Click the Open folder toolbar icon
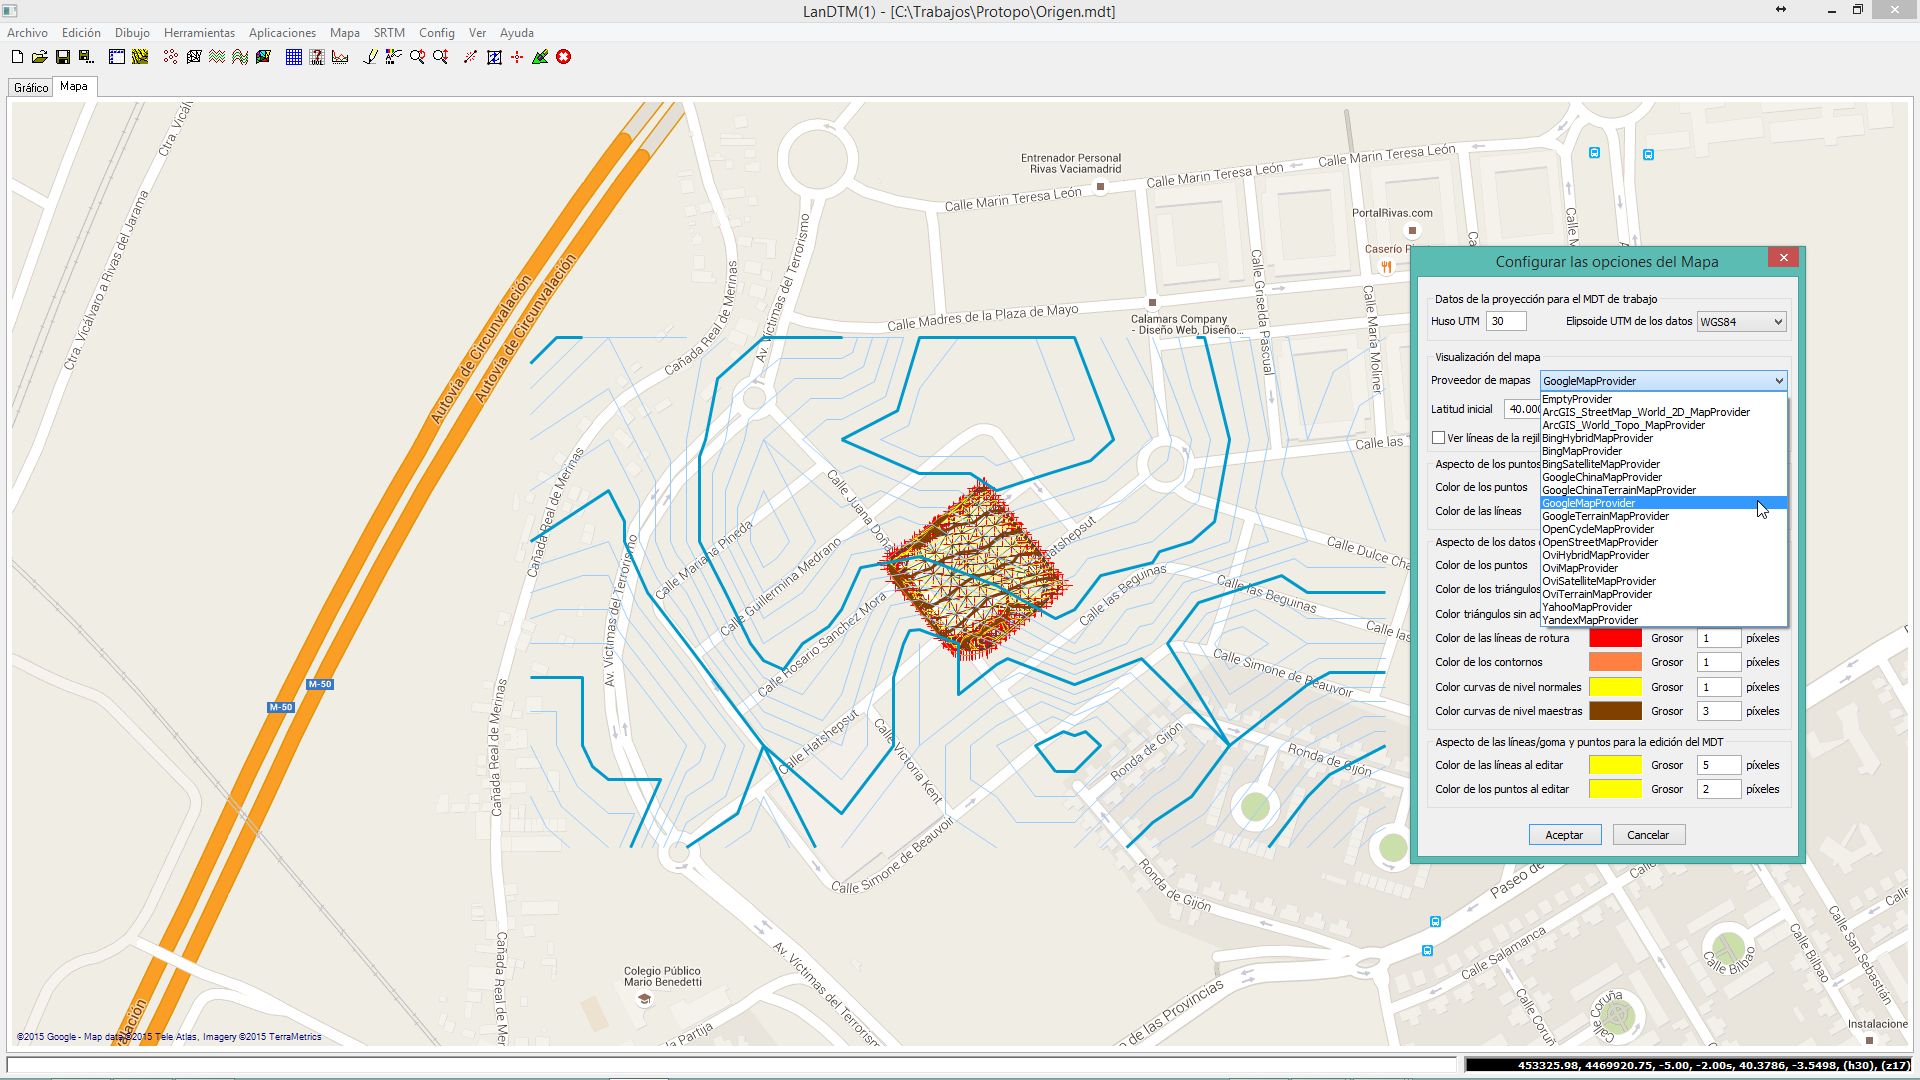This screenshot has width=1920, height=1080. point(40,57)
